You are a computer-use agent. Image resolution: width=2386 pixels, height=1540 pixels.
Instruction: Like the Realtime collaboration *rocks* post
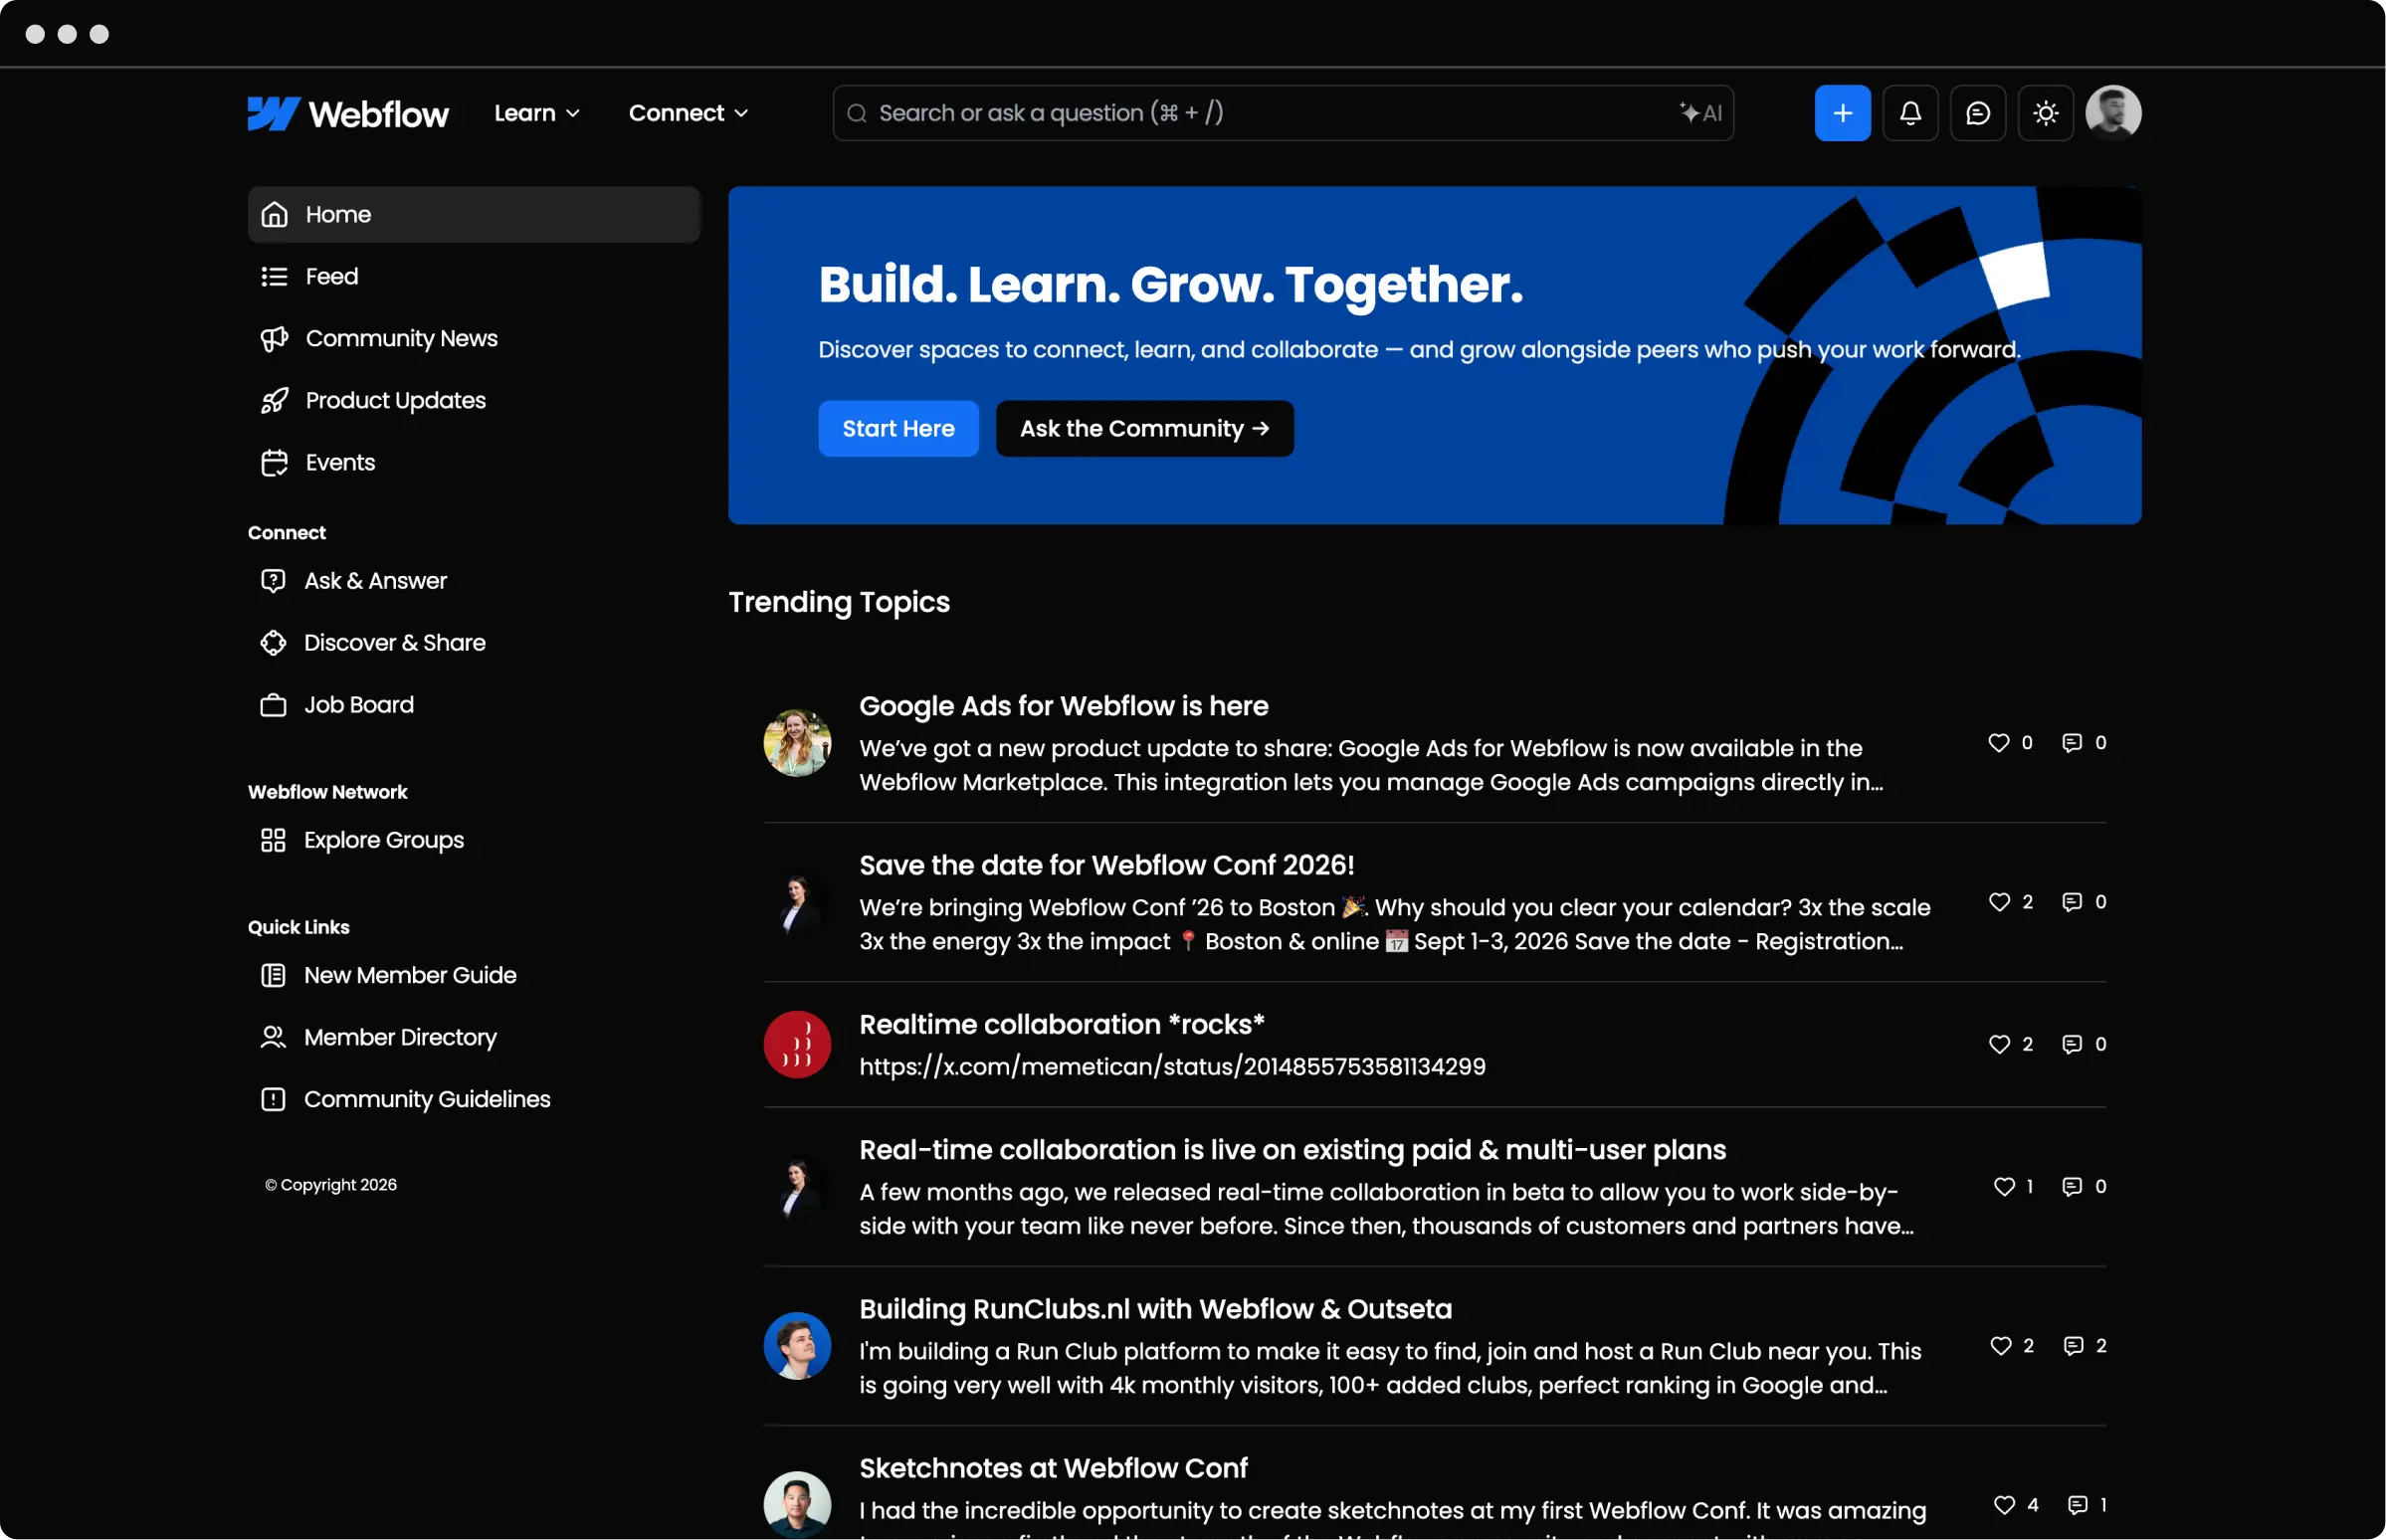[x=1998, y=1044]
